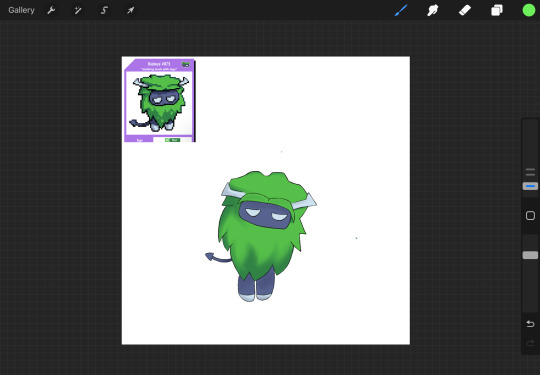
Task: Open the green active color picker
Action: 529,10
